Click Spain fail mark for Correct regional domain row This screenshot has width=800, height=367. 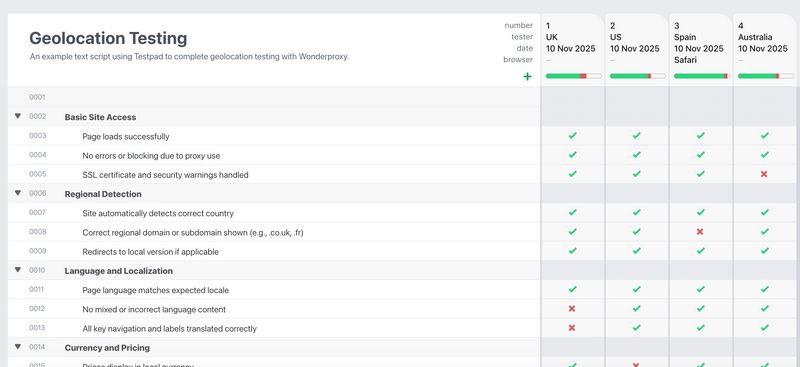700,232
